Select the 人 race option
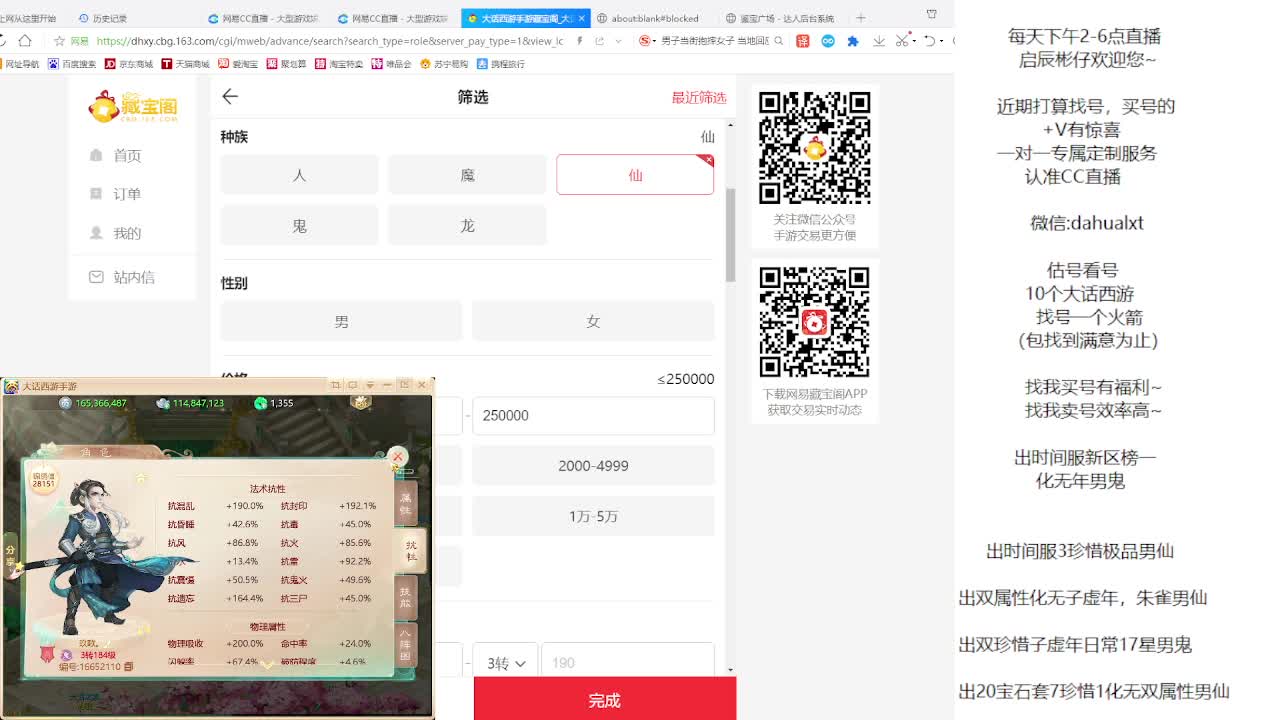Image resolution: width=1280 pixels, height=720 pixels. [299, 175]
